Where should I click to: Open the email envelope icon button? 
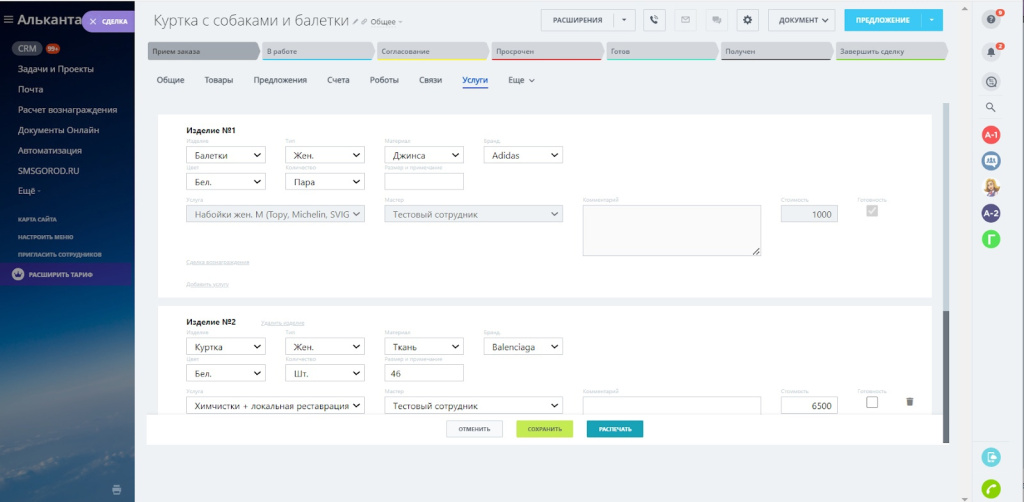tap(685, 20)
